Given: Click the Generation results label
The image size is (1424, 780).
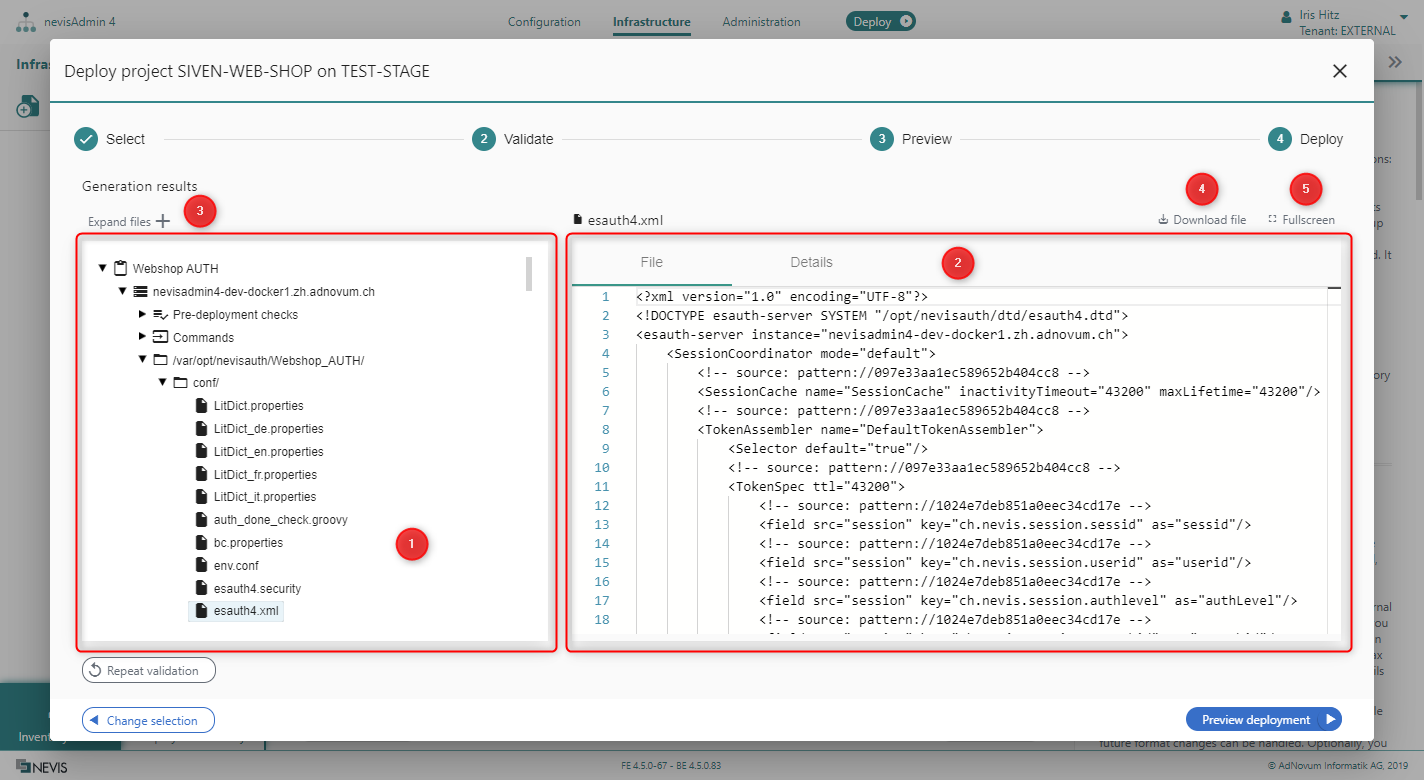Looking at the screenshot, I should pyautogui.click(x=140, y=186).
